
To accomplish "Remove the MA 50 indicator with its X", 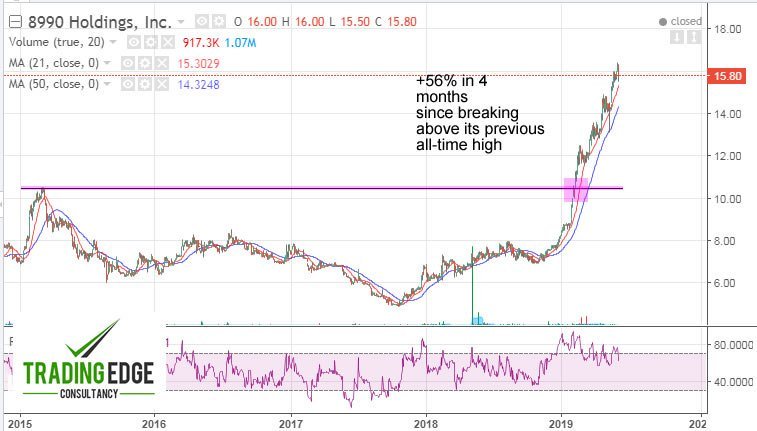I will pyautogui.click(x=162, y=84).
